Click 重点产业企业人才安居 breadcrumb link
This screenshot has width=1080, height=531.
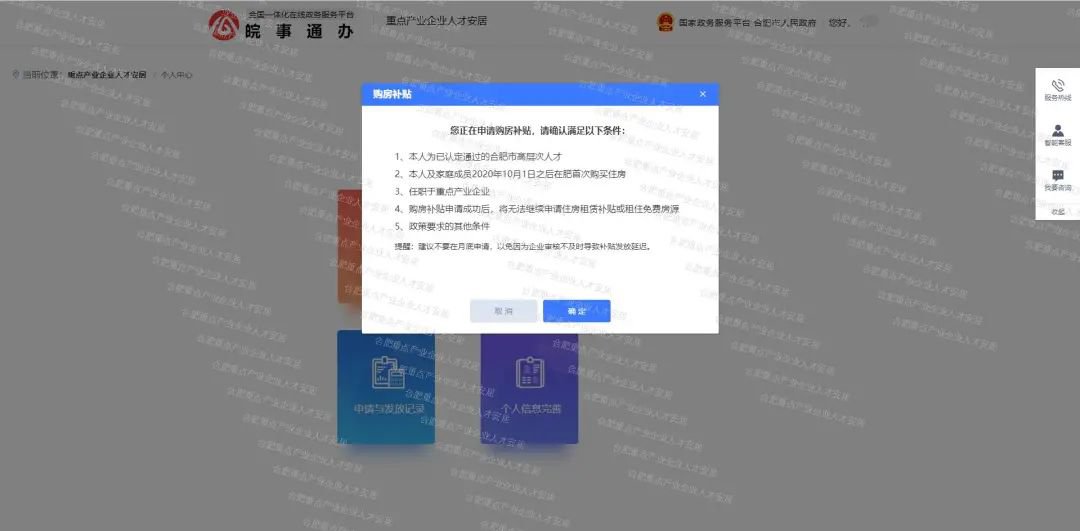[107, 74]
